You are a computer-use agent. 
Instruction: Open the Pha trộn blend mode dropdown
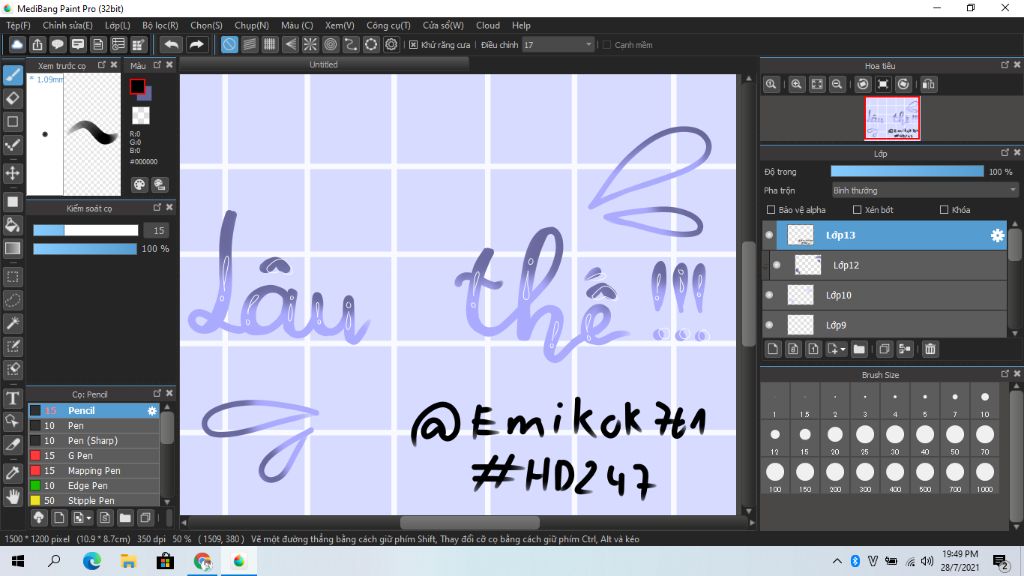[924, 191]
